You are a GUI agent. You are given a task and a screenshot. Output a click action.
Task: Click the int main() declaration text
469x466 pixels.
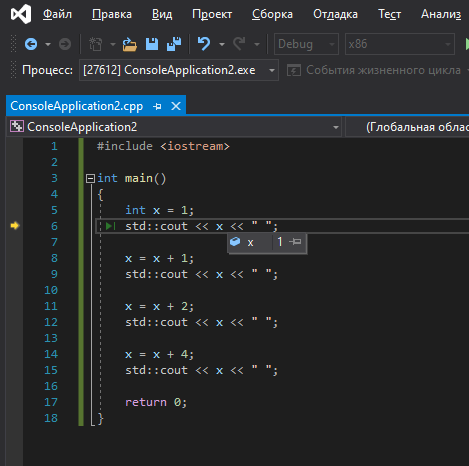131,178
